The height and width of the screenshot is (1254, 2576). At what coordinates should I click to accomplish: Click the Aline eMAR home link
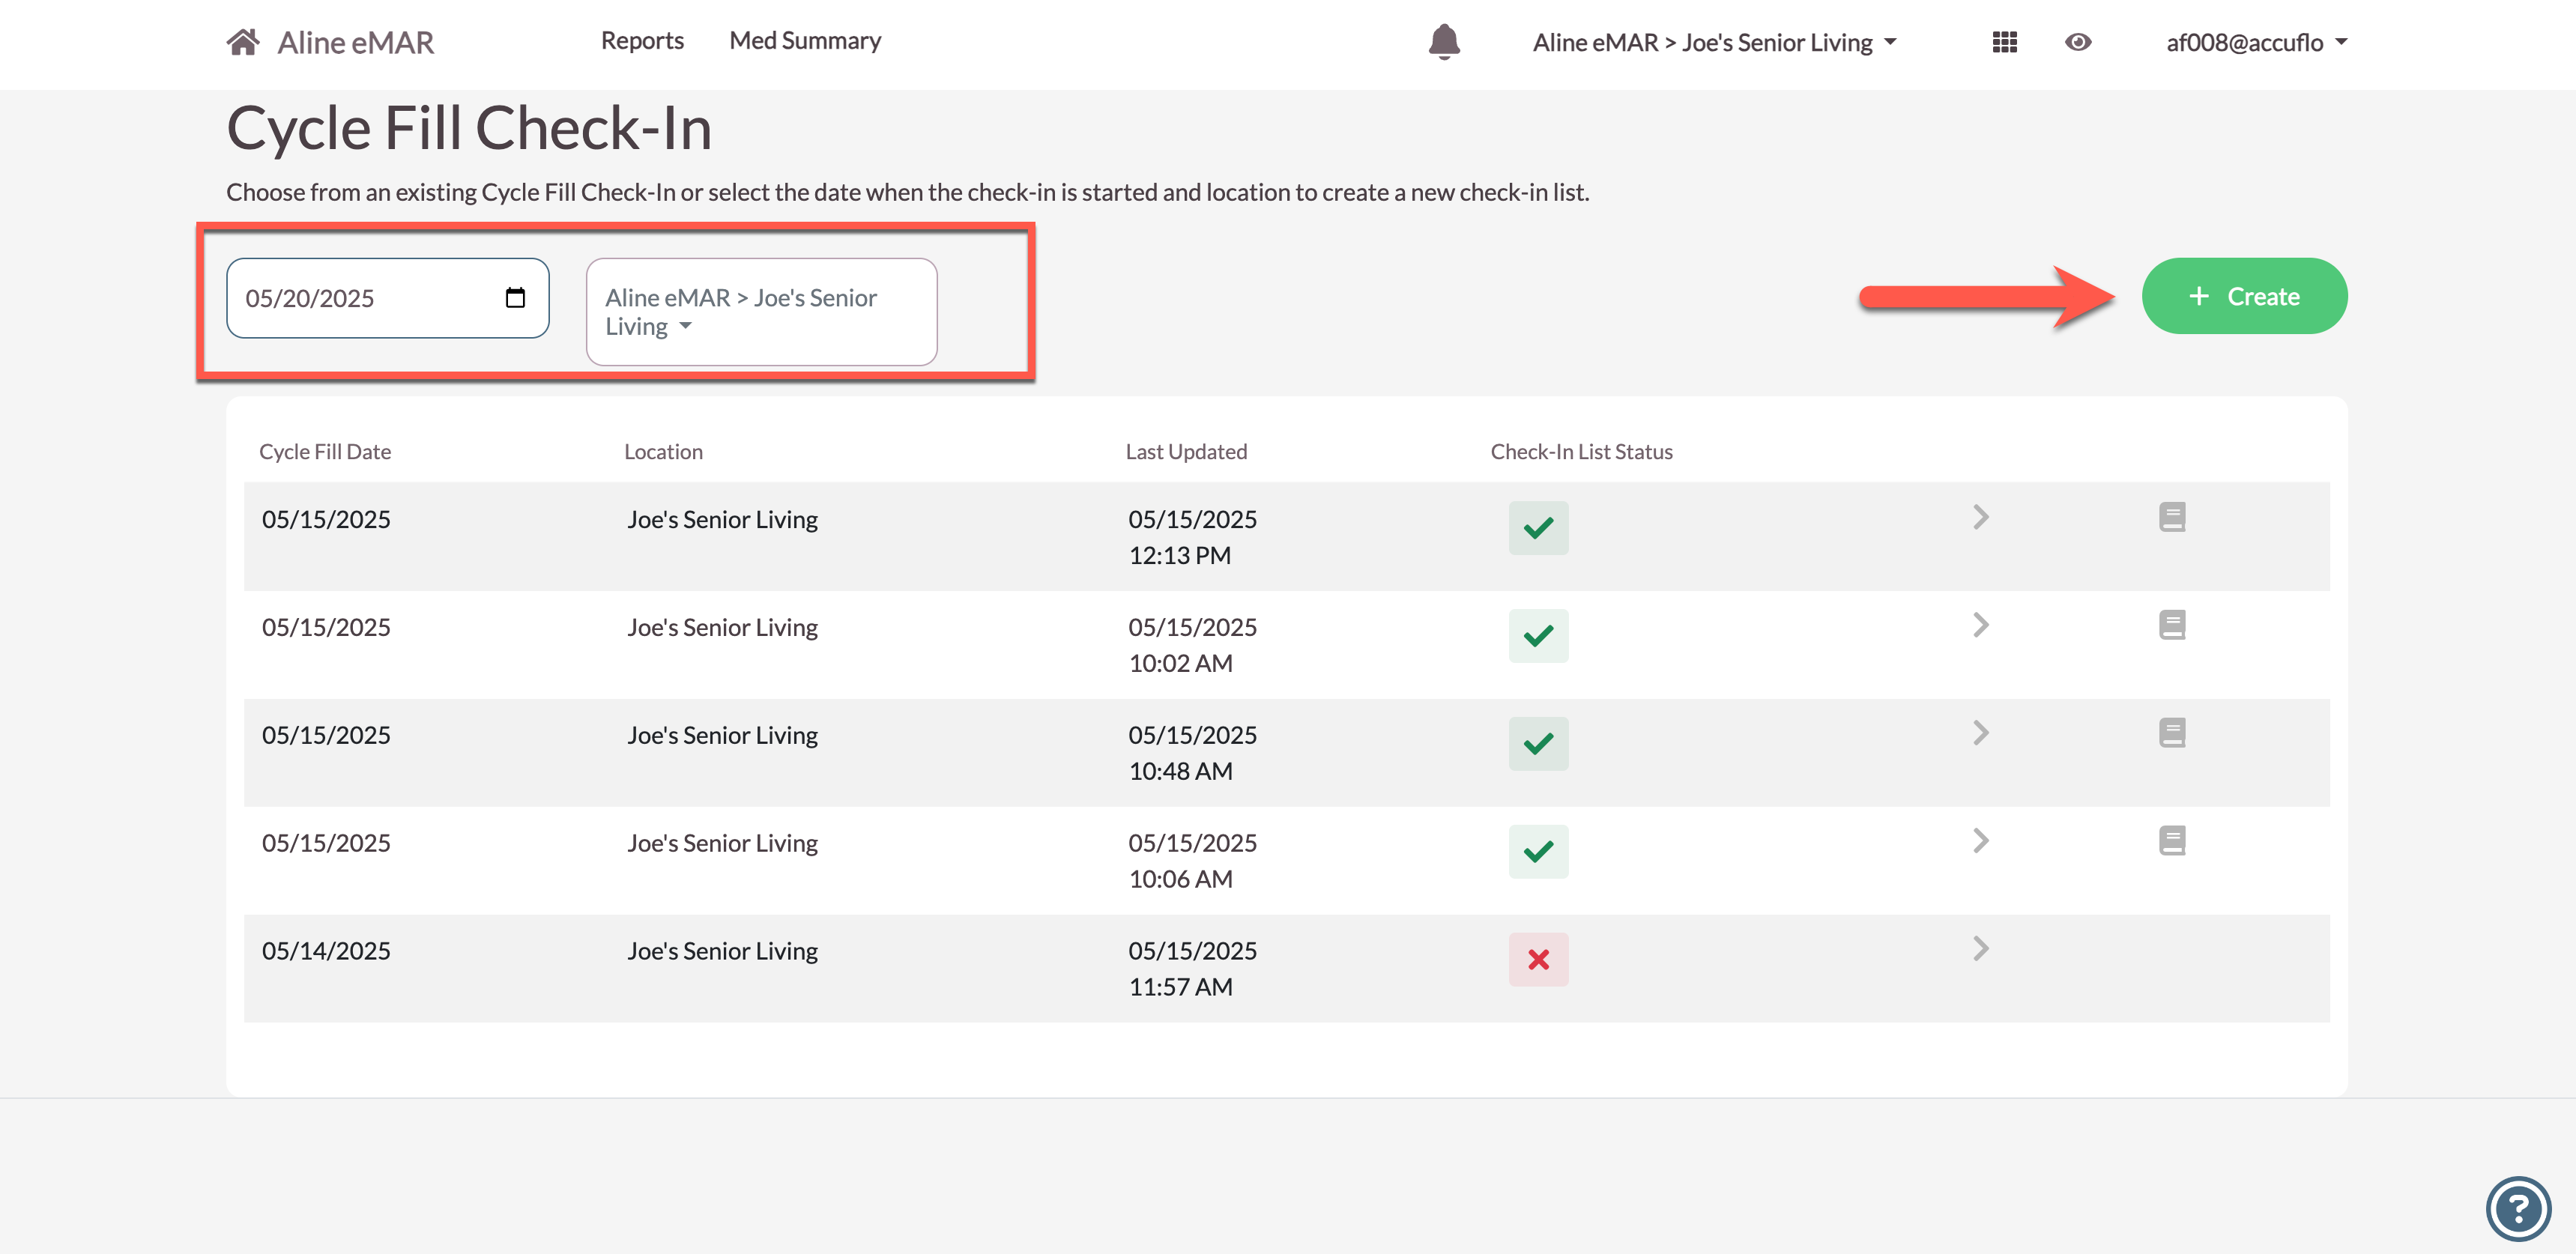click(x=355, y=43)
